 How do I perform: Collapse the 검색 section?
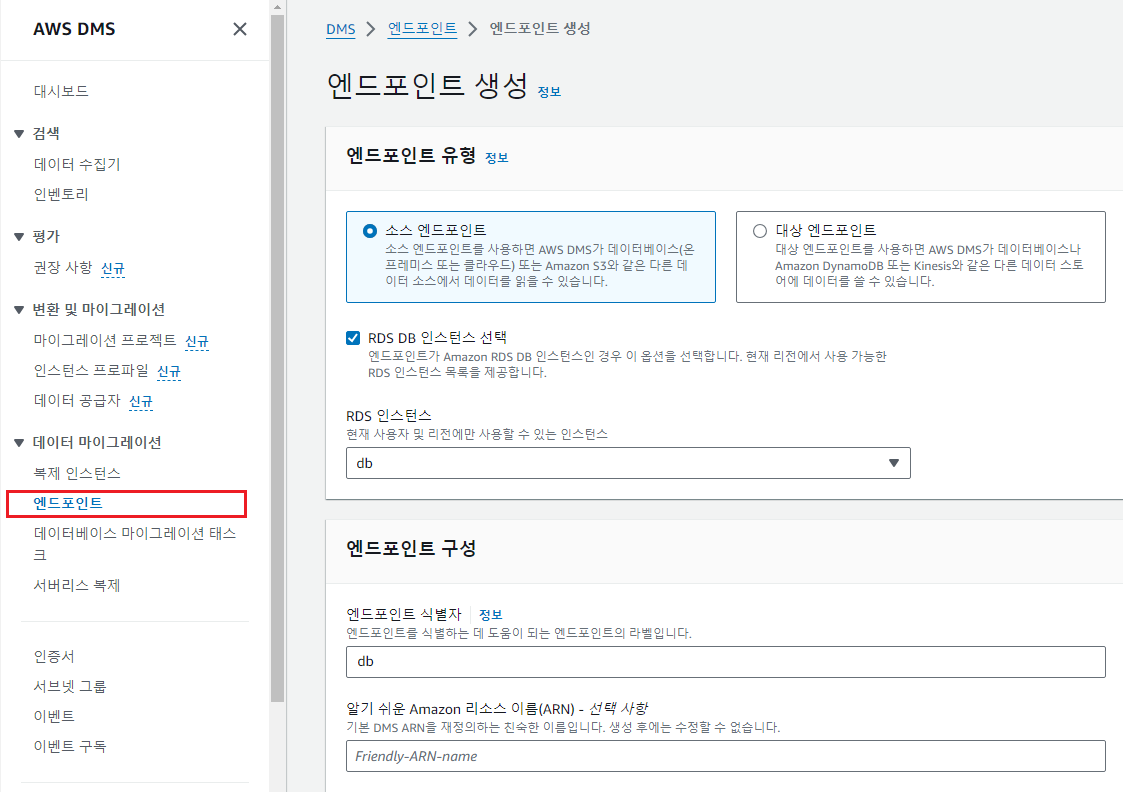(x=19, y=133)
